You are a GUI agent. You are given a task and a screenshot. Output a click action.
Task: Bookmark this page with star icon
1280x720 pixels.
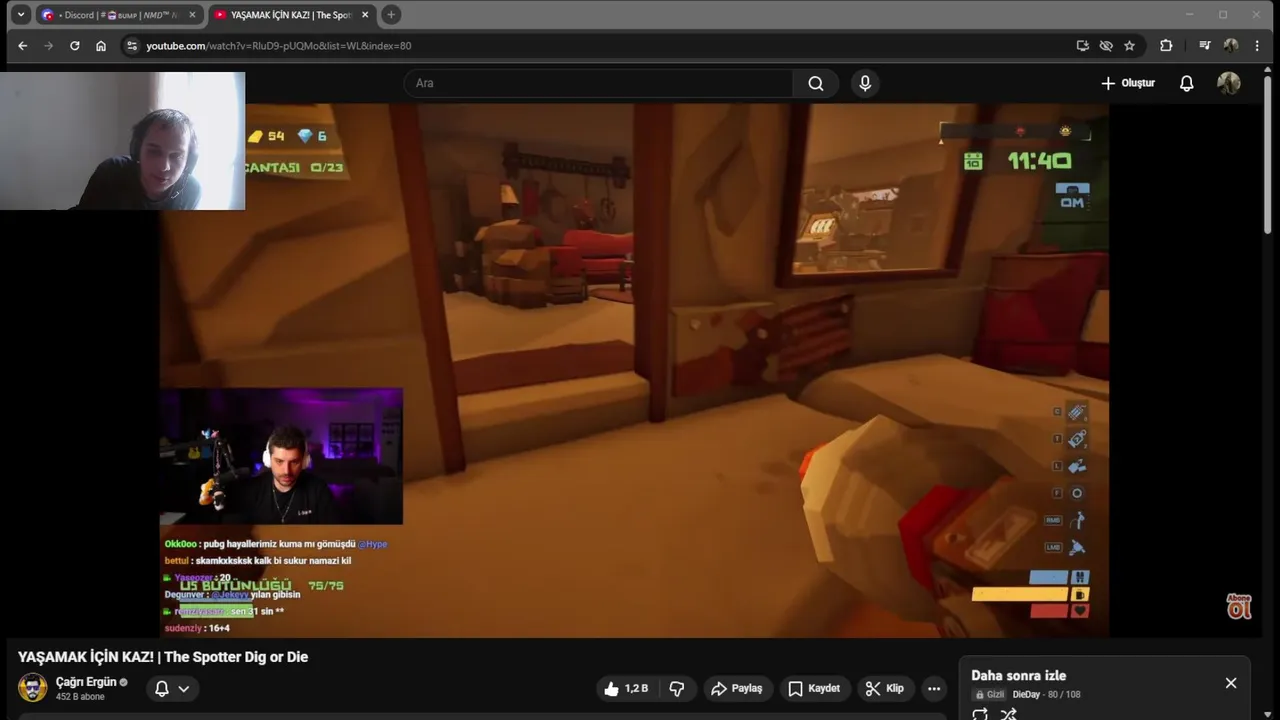click(1129, 45)
